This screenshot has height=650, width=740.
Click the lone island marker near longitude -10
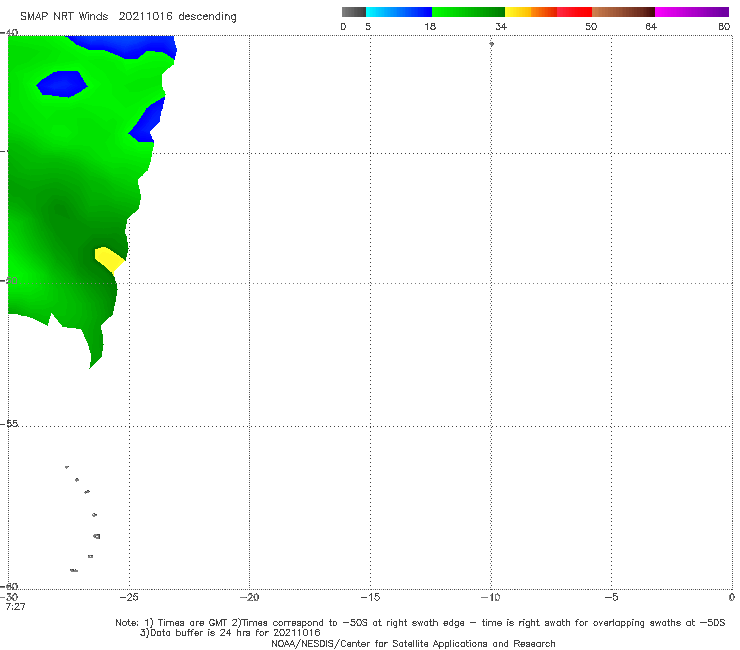[x=491, y=44]
